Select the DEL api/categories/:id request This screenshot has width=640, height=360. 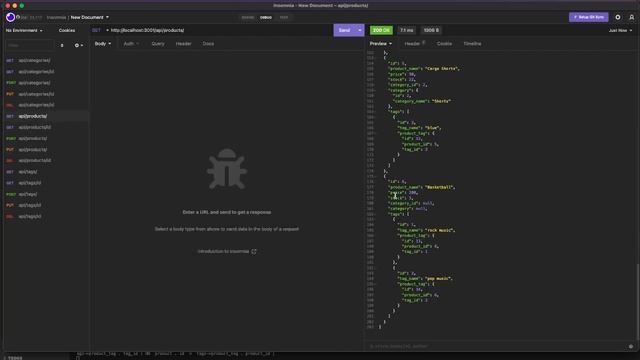pos(46,105)
